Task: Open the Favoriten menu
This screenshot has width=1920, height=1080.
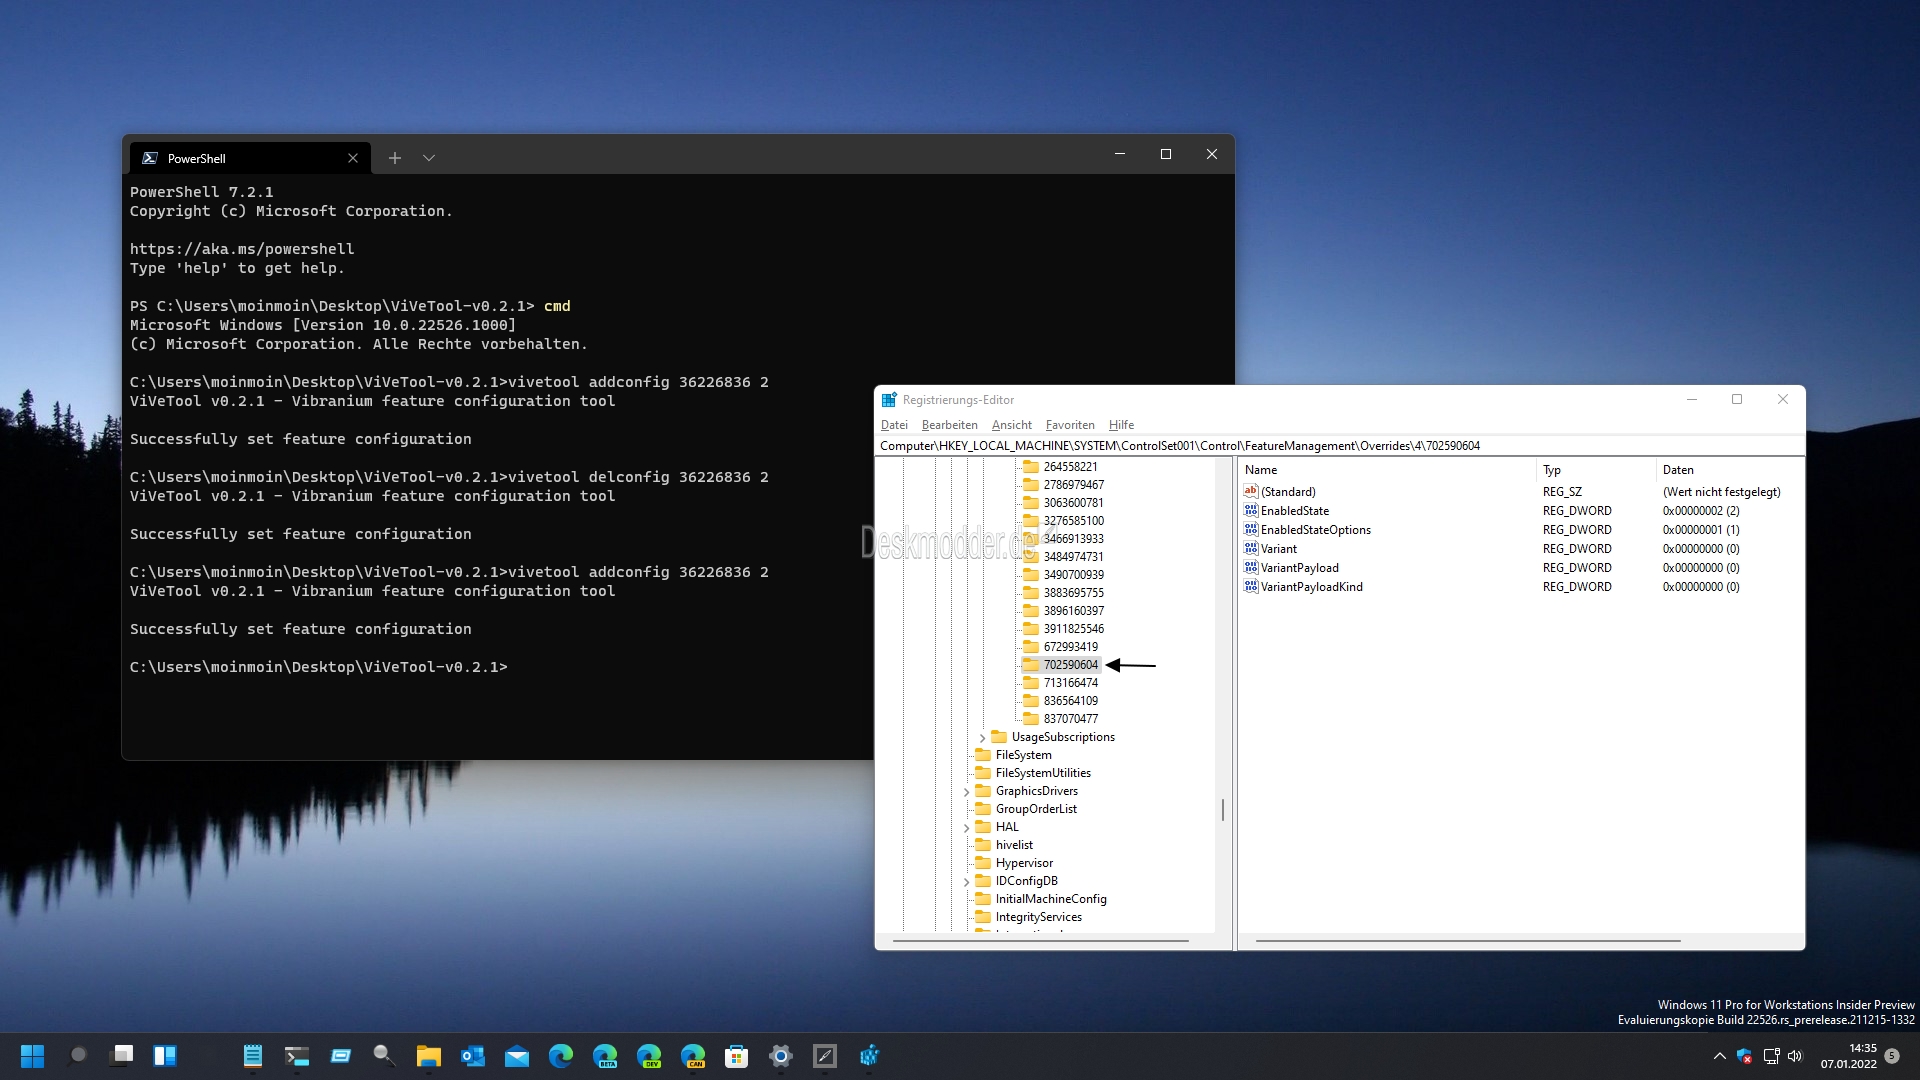Action: click(1070, 425)
